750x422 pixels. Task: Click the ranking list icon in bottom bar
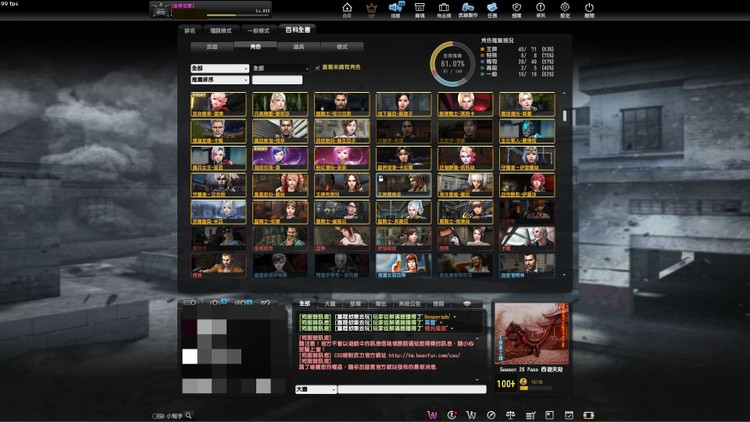coord(530,415)
